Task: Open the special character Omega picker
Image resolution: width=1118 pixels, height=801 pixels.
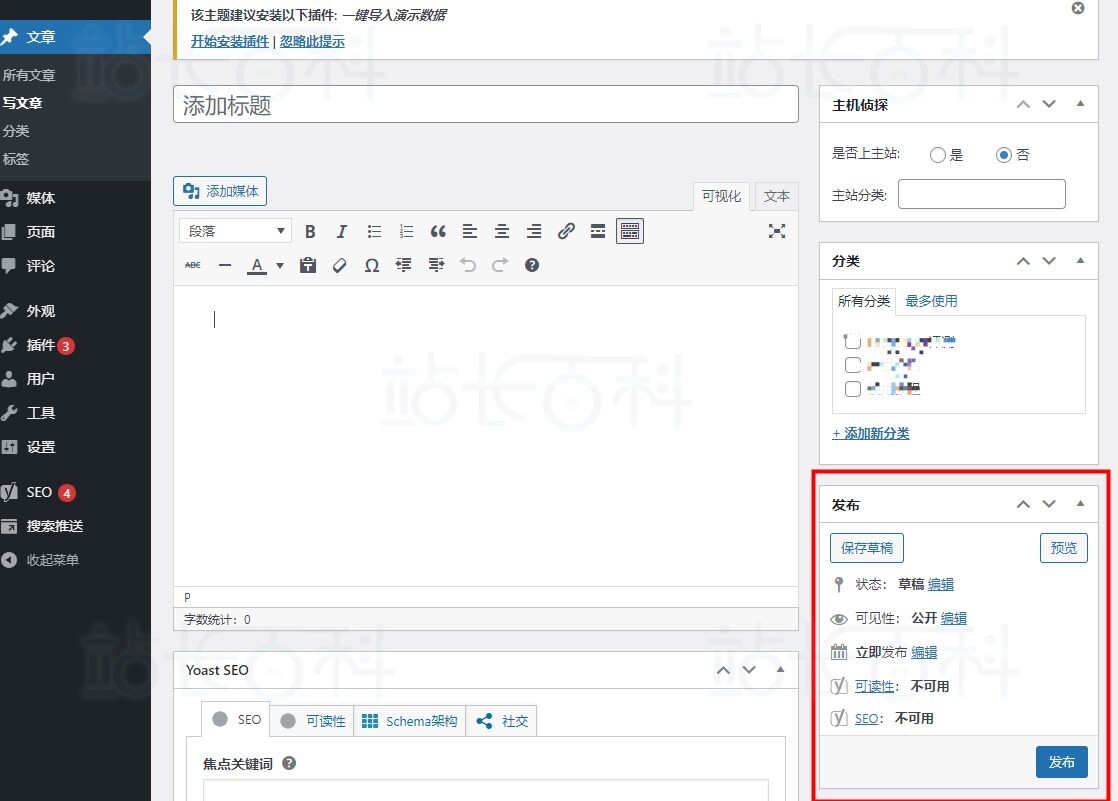Action: (371, 265)
